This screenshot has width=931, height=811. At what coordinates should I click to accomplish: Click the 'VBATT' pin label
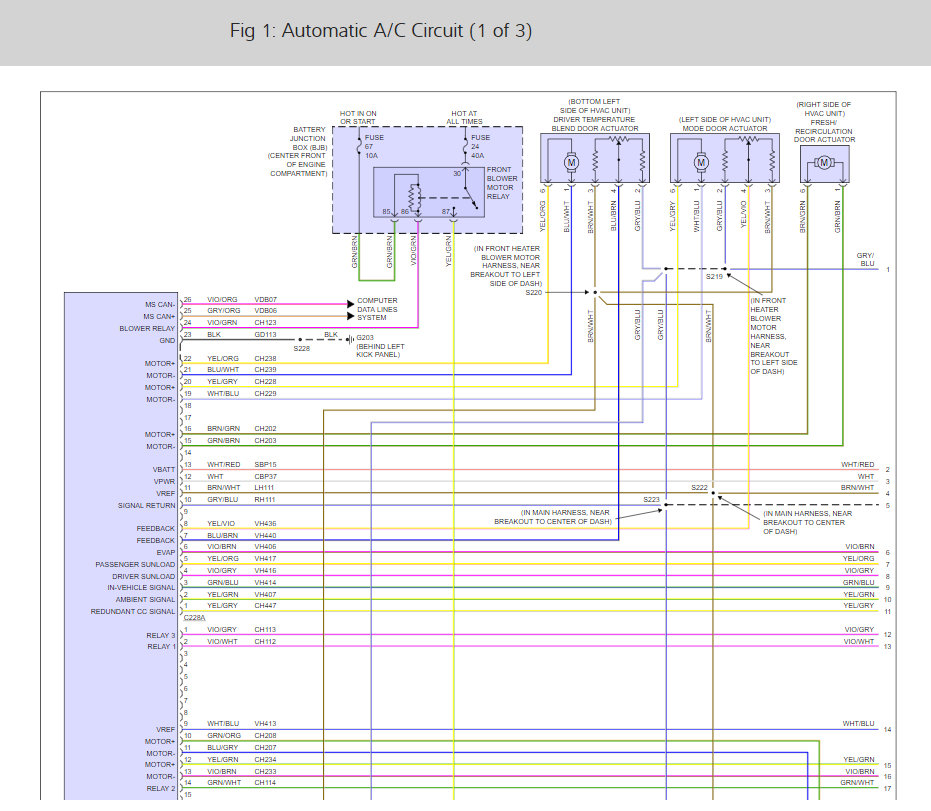point(164,470)
